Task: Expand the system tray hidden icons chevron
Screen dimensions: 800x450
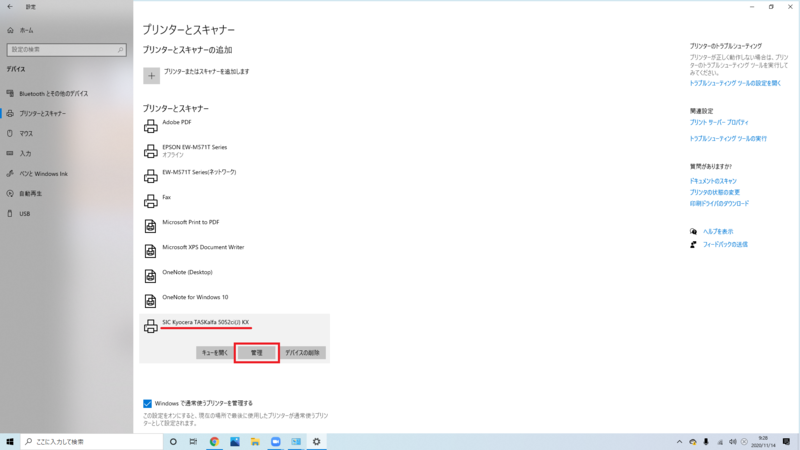Action: pyautogui.click(x=680, y=442)
